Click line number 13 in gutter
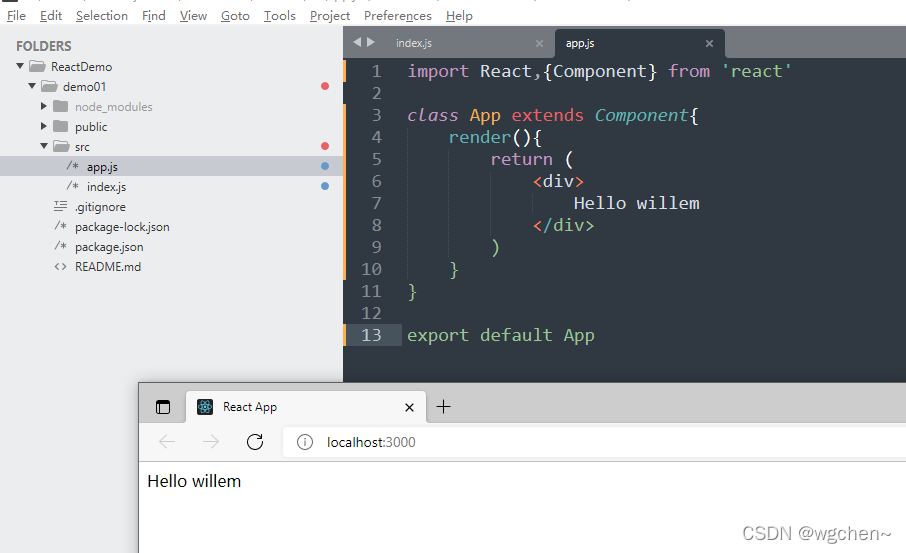 pos(372,335)
